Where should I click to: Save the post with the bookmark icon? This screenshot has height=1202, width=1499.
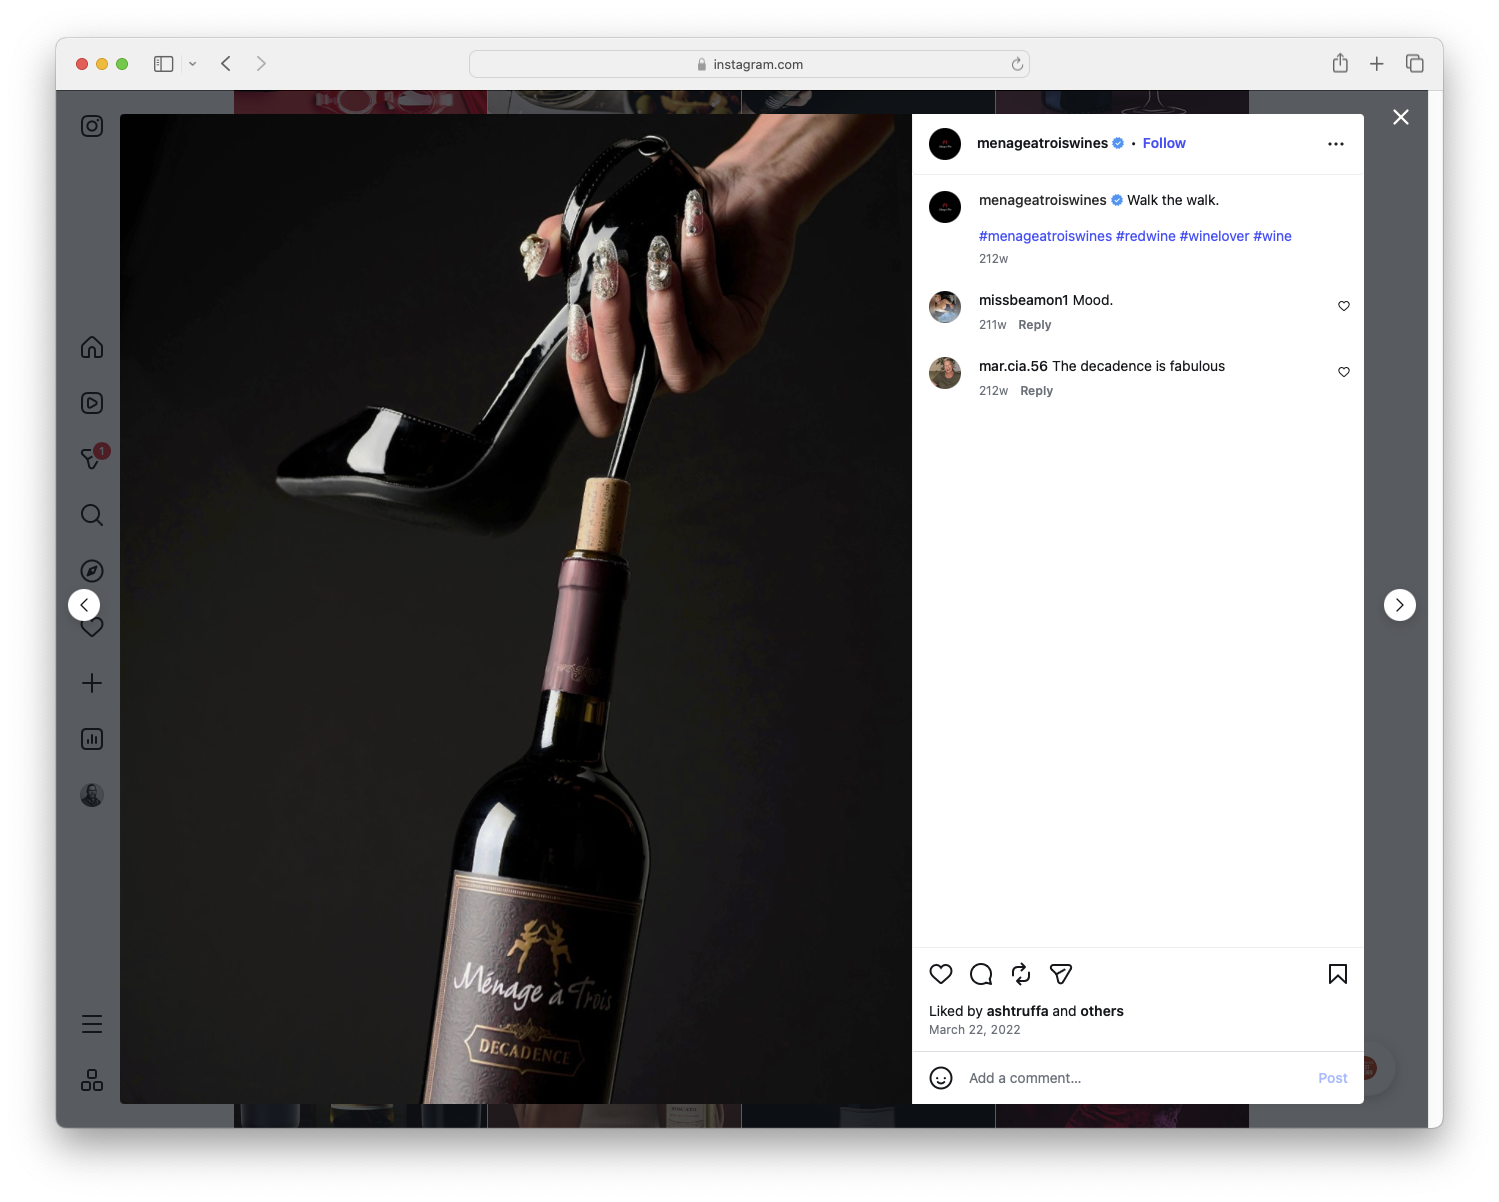[x=1337, y=974]
